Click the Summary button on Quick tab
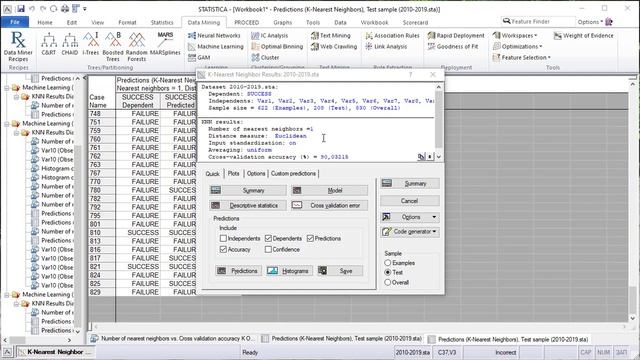 pyautogui.click(x=248, y=191)
